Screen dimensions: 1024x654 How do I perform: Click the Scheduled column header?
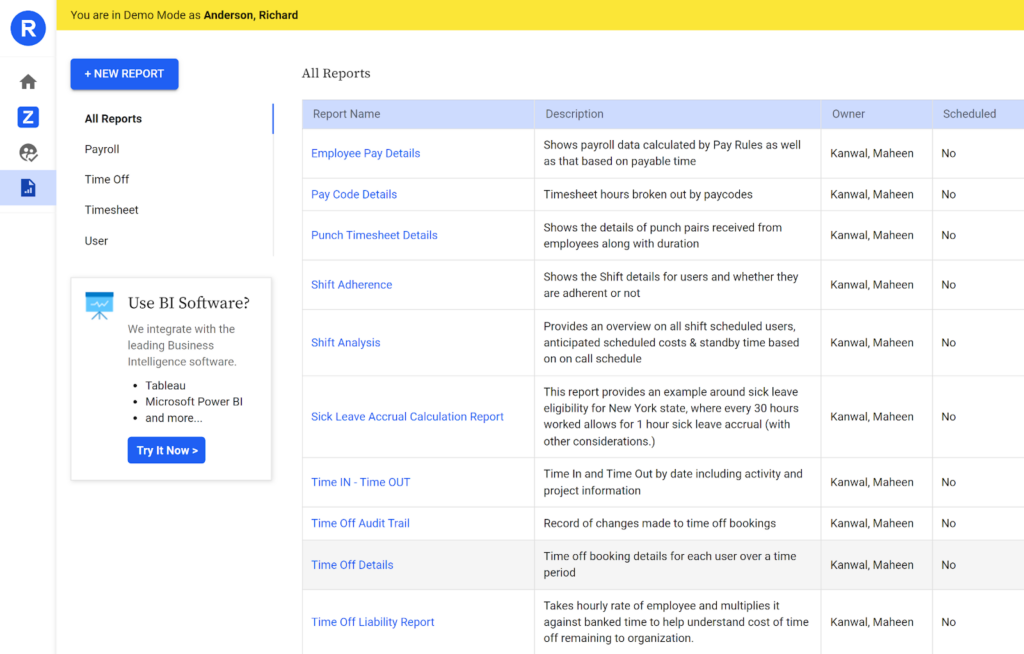(x=969, y=114)
